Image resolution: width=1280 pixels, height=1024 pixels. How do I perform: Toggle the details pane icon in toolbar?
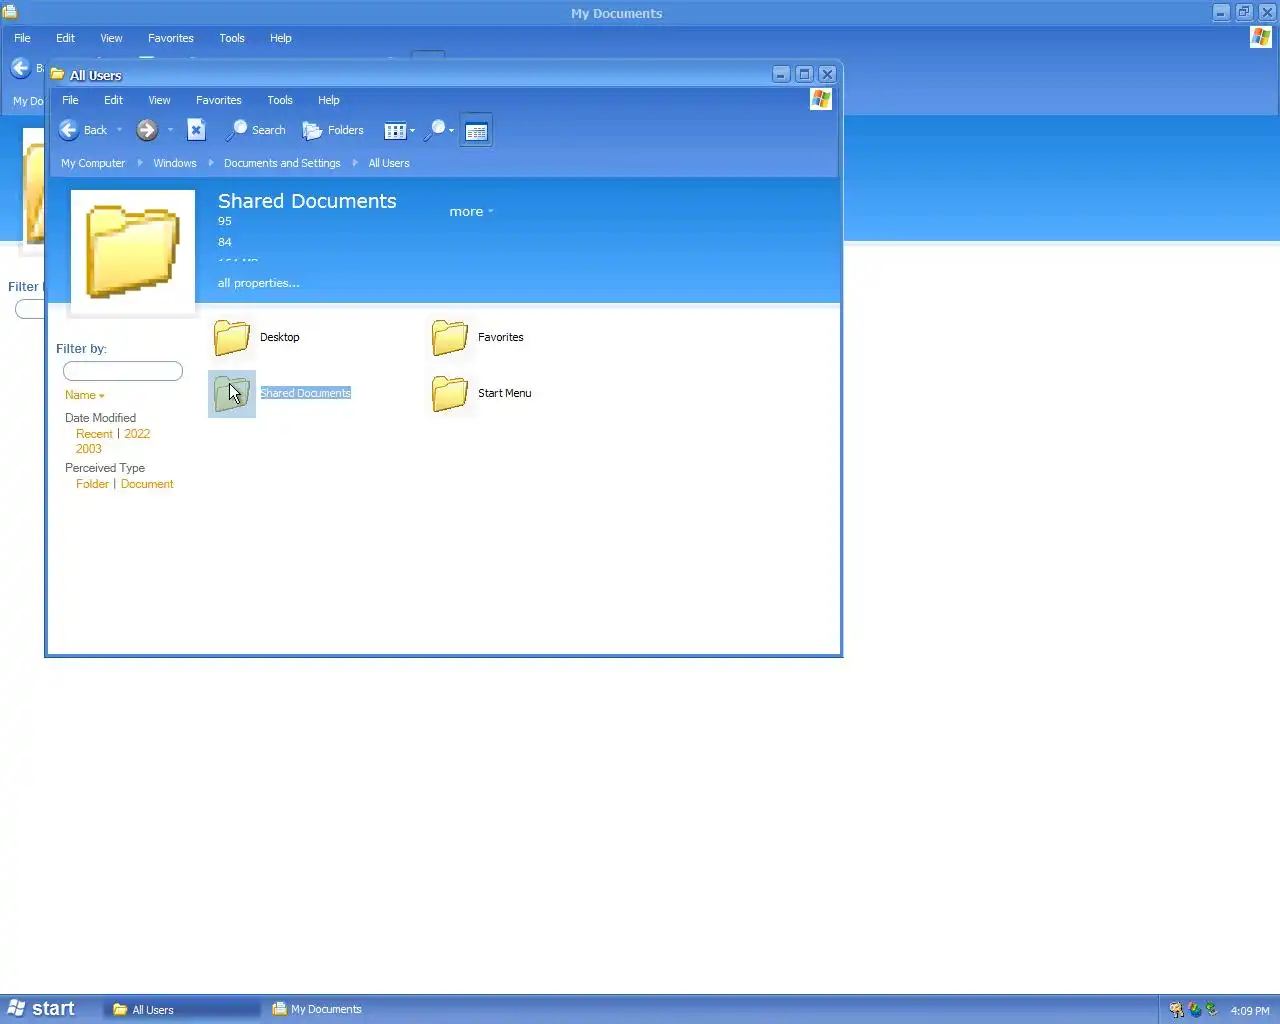pos(476,131)
